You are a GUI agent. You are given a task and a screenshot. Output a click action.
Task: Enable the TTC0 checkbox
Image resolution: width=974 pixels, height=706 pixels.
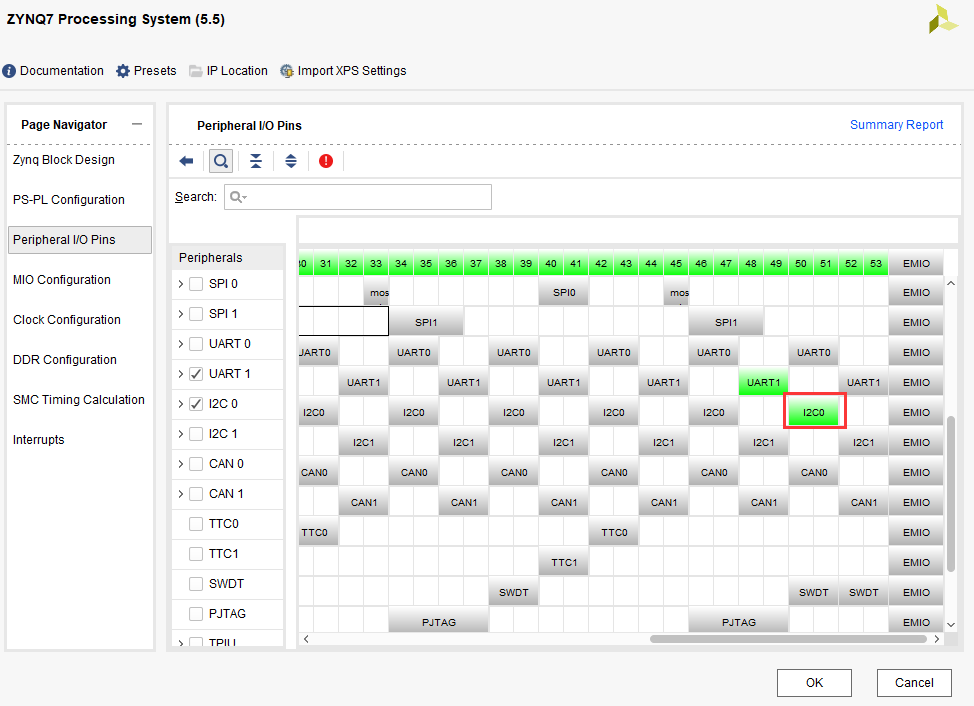[x=196, y=523]
